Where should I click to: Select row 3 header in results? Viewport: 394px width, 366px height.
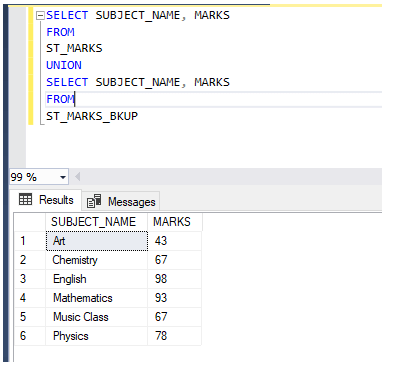coord(30,279)
